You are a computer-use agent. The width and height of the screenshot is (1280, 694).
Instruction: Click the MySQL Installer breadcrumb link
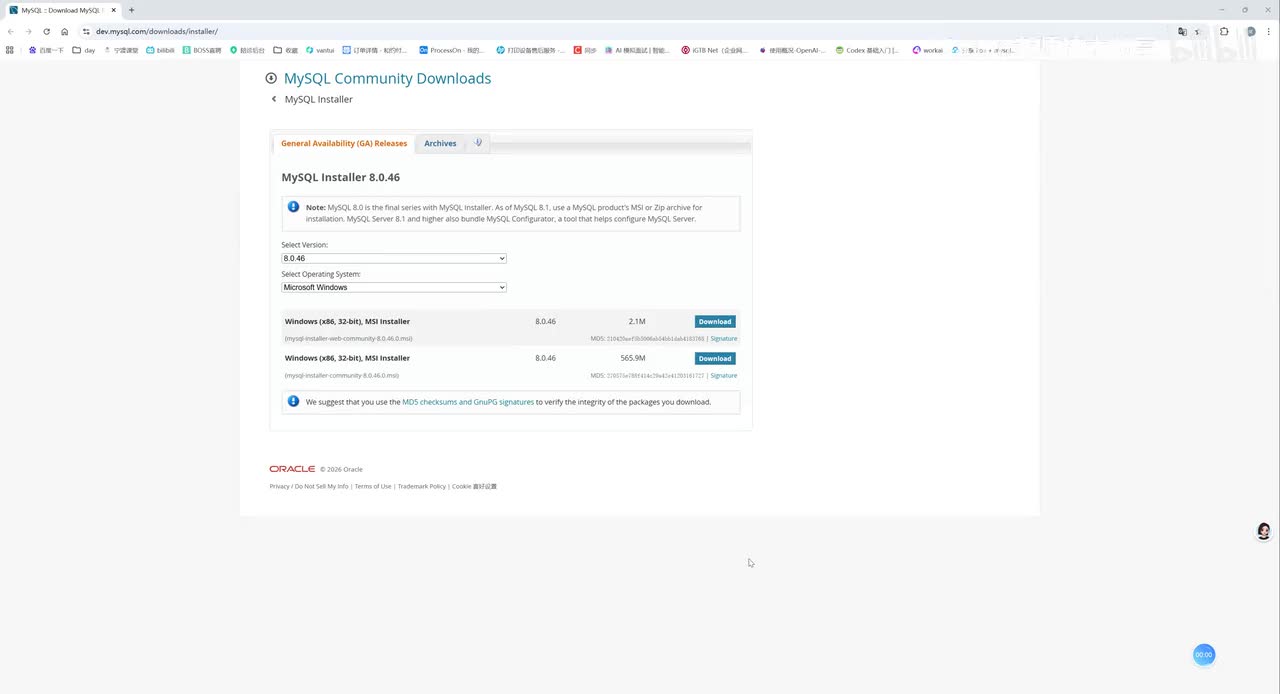pyautogui.click(x=318, y=99)
